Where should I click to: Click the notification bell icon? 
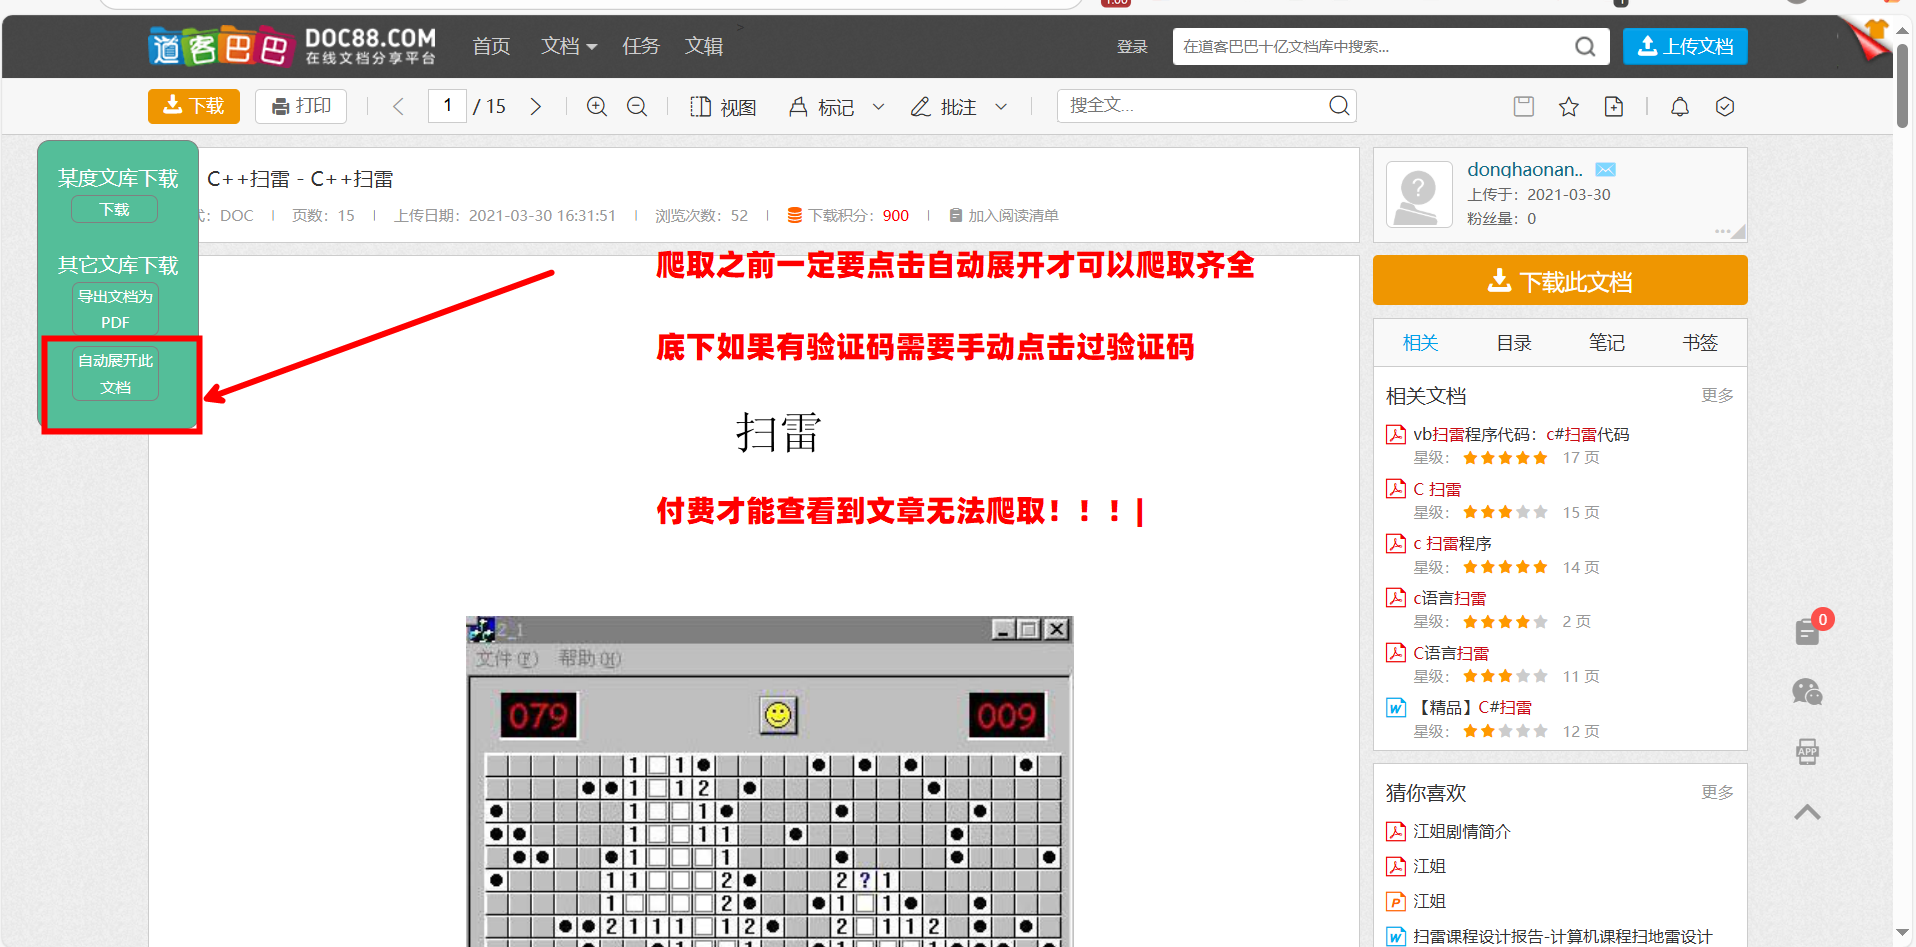[x=1680, y=106]
